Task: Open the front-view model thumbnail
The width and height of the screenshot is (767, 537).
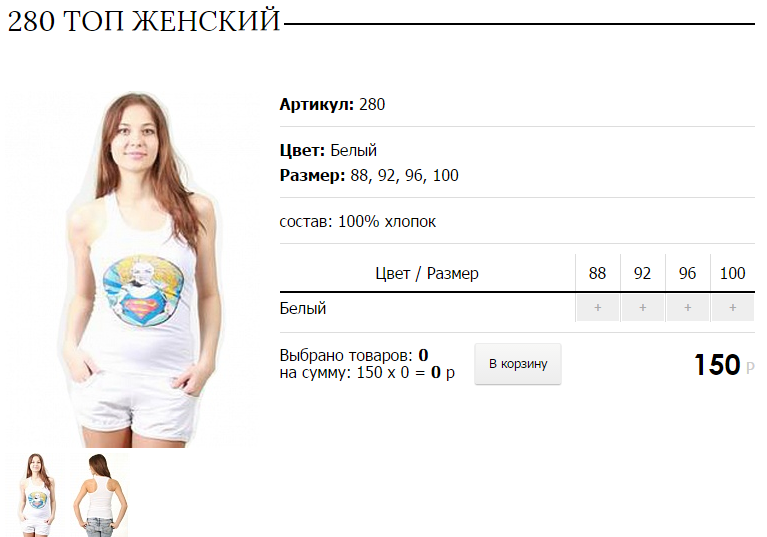Action: [37, 494]
